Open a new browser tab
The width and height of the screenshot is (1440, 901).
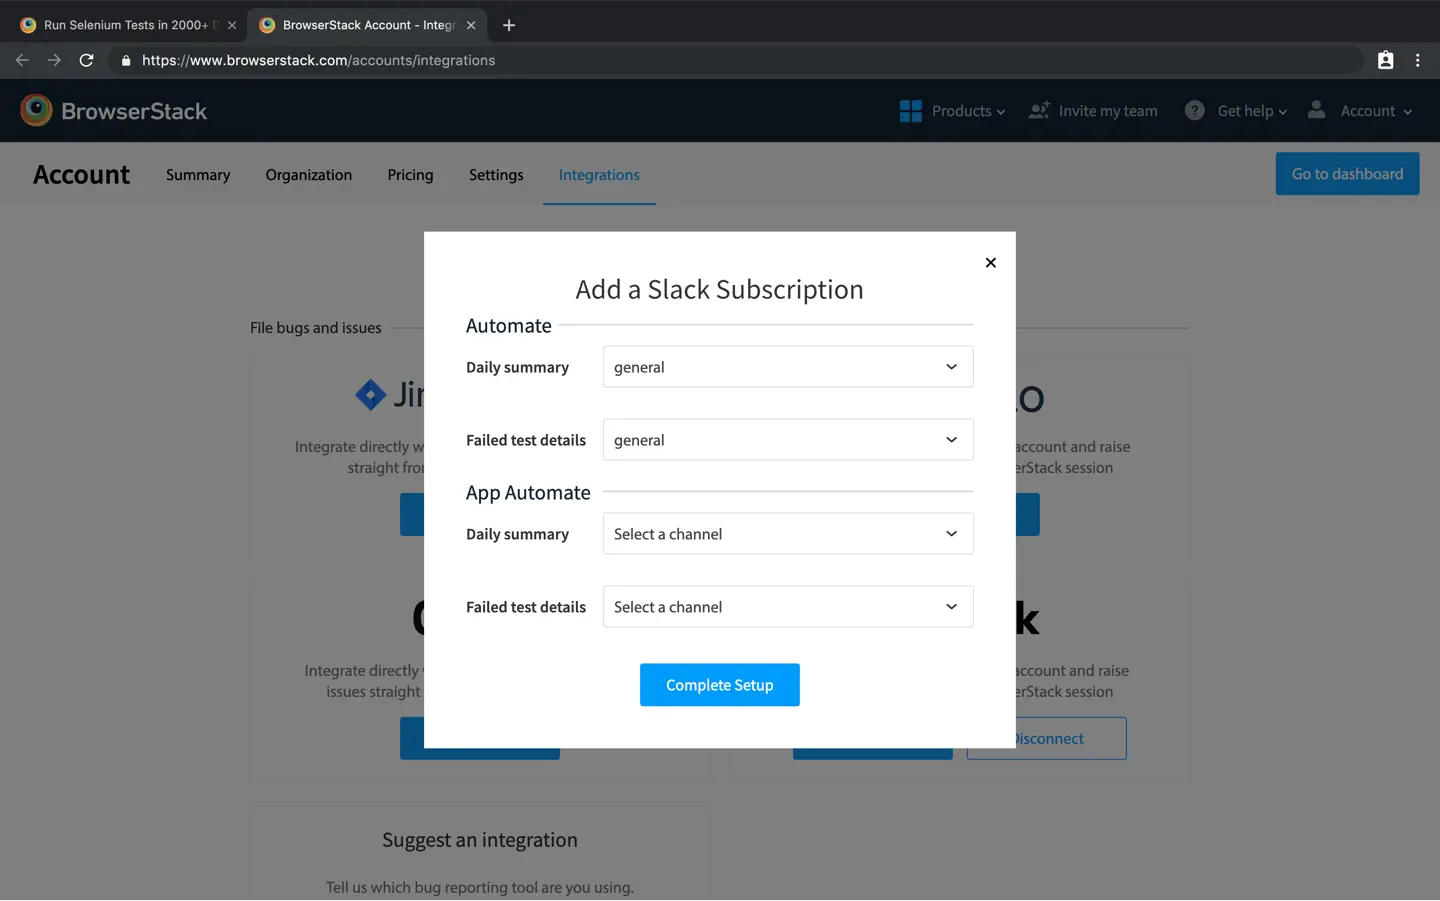509,25
